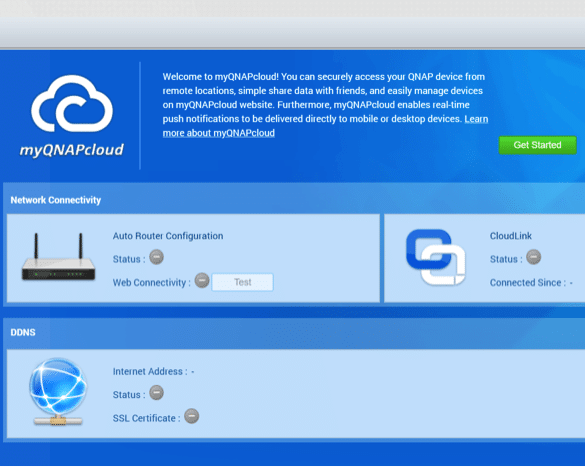Image resolution: width=585 pixels, height=467 pixels.
Task: Click the DDNS globe icon
Action: coord(58,391)
